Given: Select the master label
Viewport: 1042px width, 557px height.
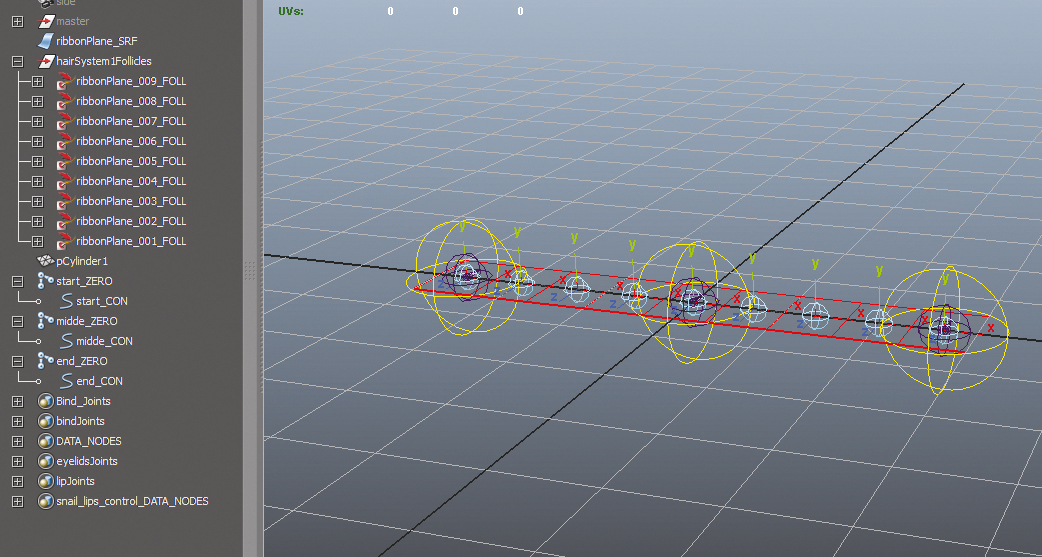Looking at the screenshot, I should (72, 21).
